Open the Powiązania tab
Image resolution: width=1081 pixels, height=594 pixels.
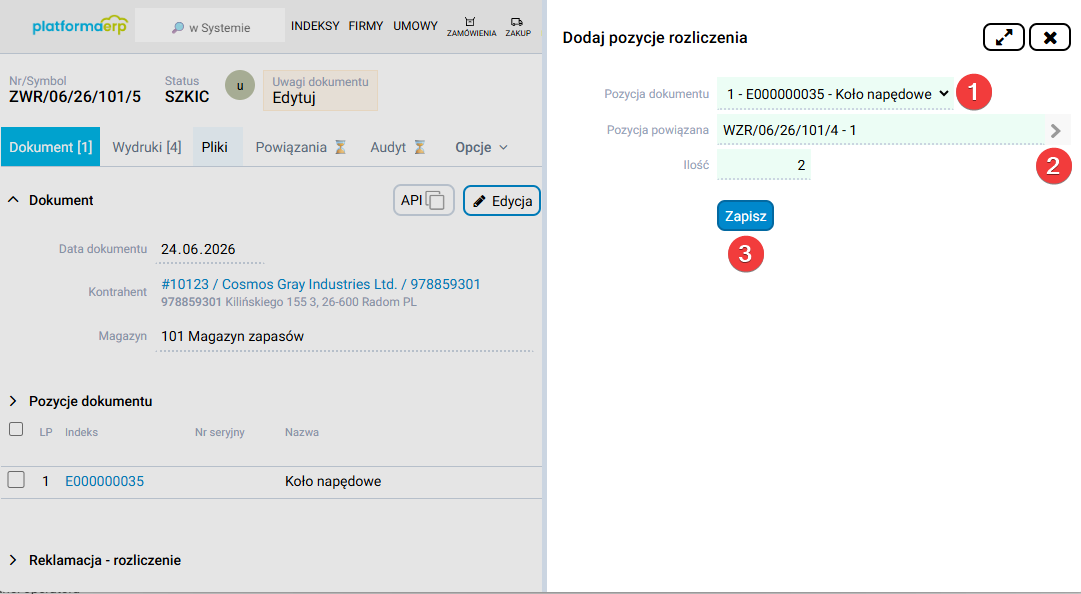coord(301,147)
